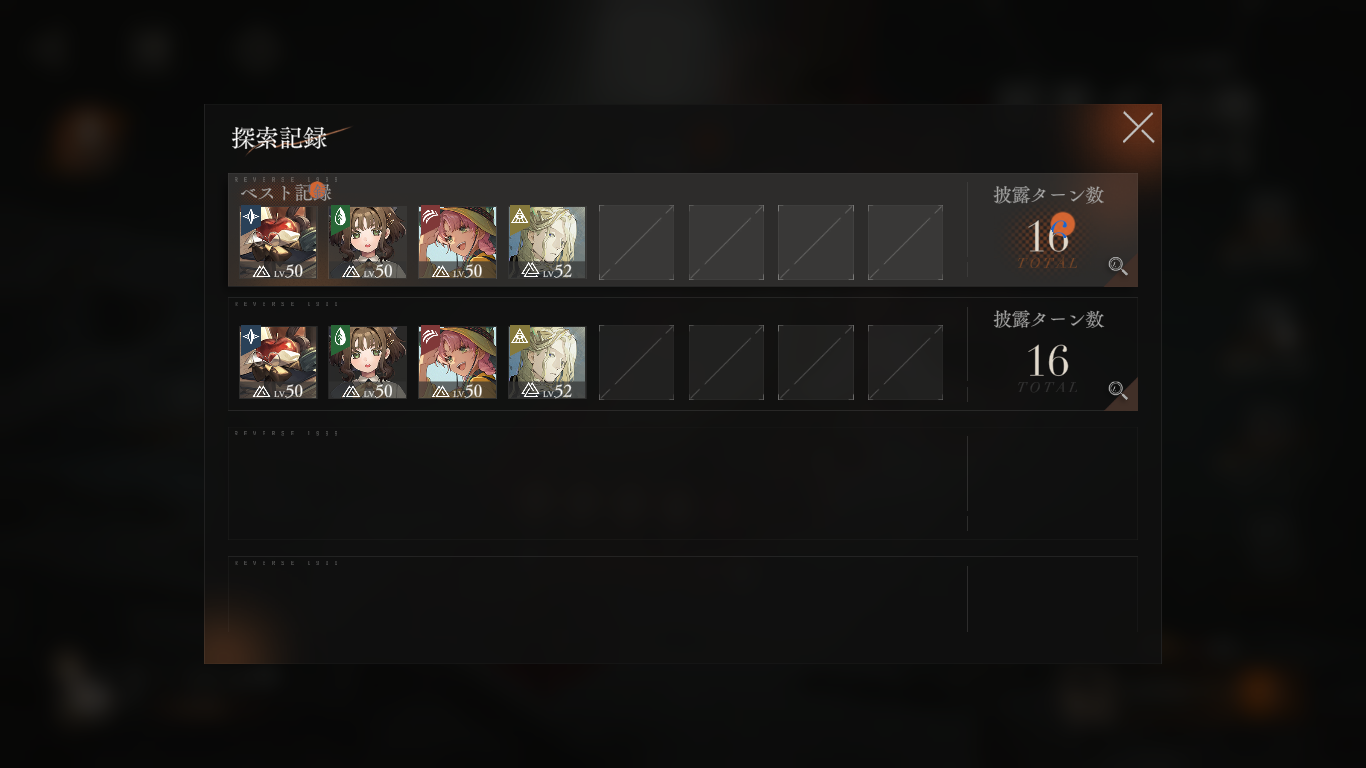
Task: Click beast affinity icon on pink-haired portrait, second row
Action: pos(429,336)
